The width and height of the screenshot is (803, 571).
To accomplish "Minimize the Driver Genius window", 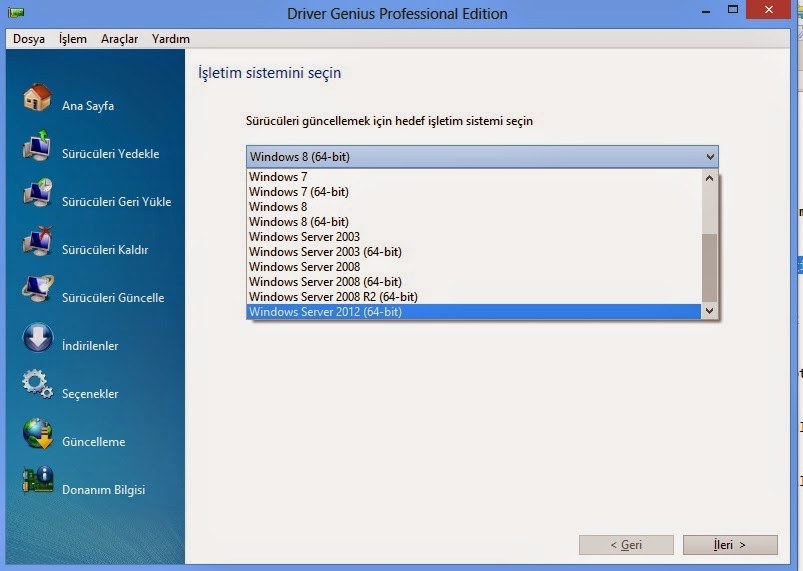I will 706,10.
